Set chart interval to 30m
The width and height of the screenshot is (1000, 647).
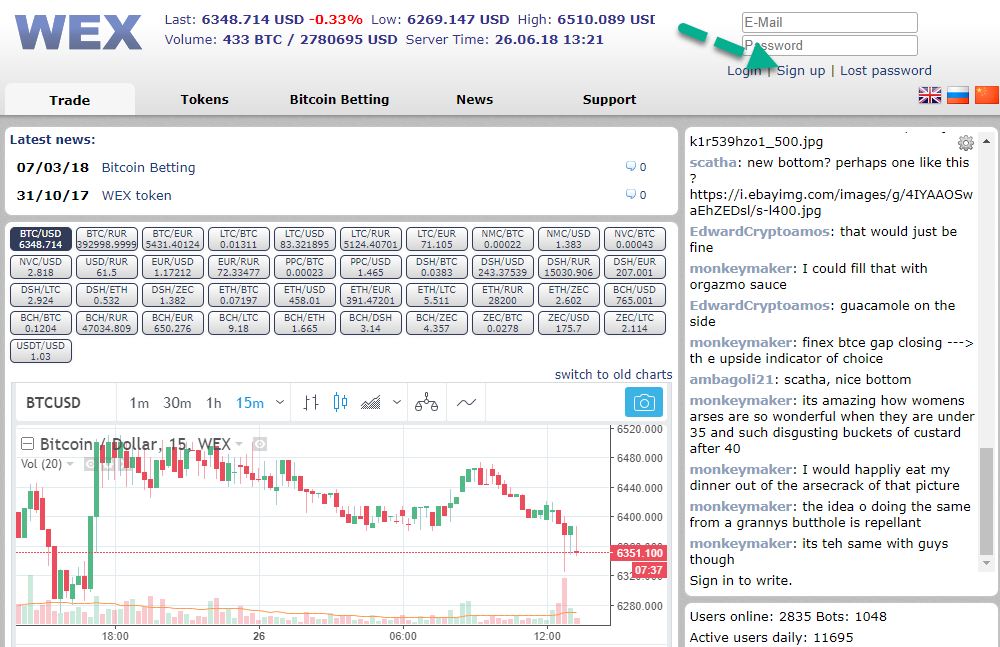pos(177,403)
